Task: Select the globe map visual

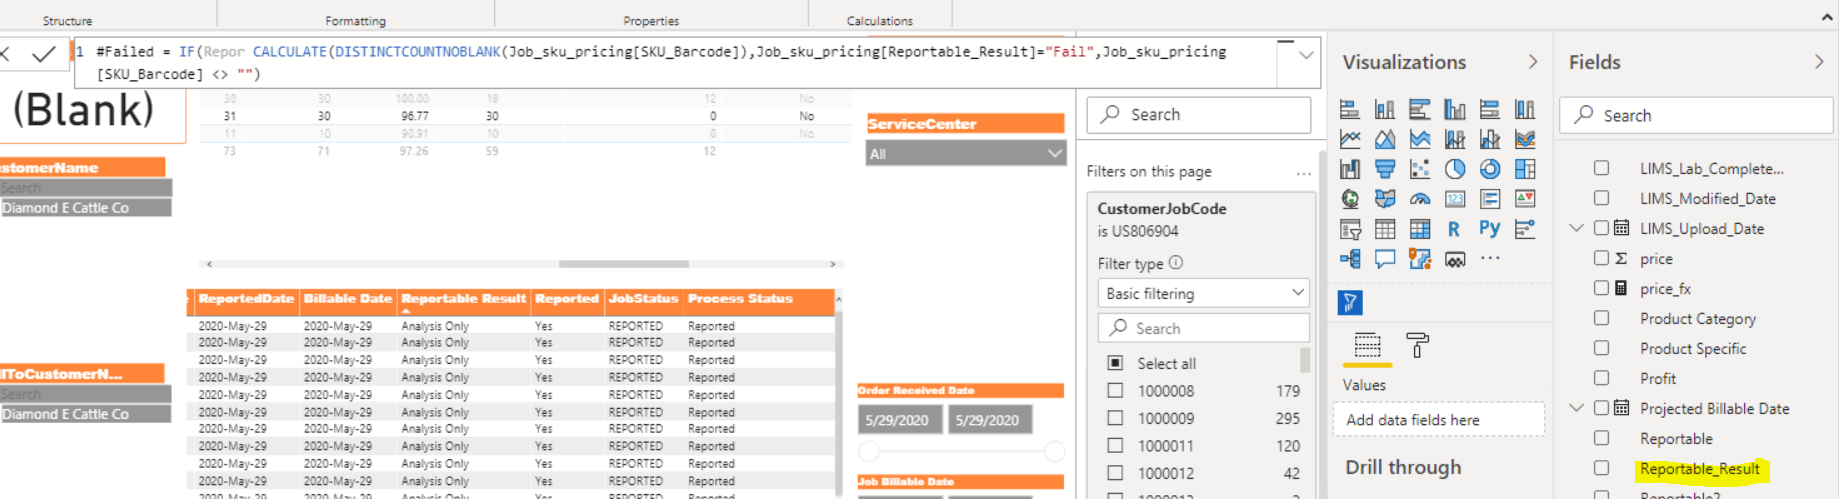Action: (x=1350, y=200)
